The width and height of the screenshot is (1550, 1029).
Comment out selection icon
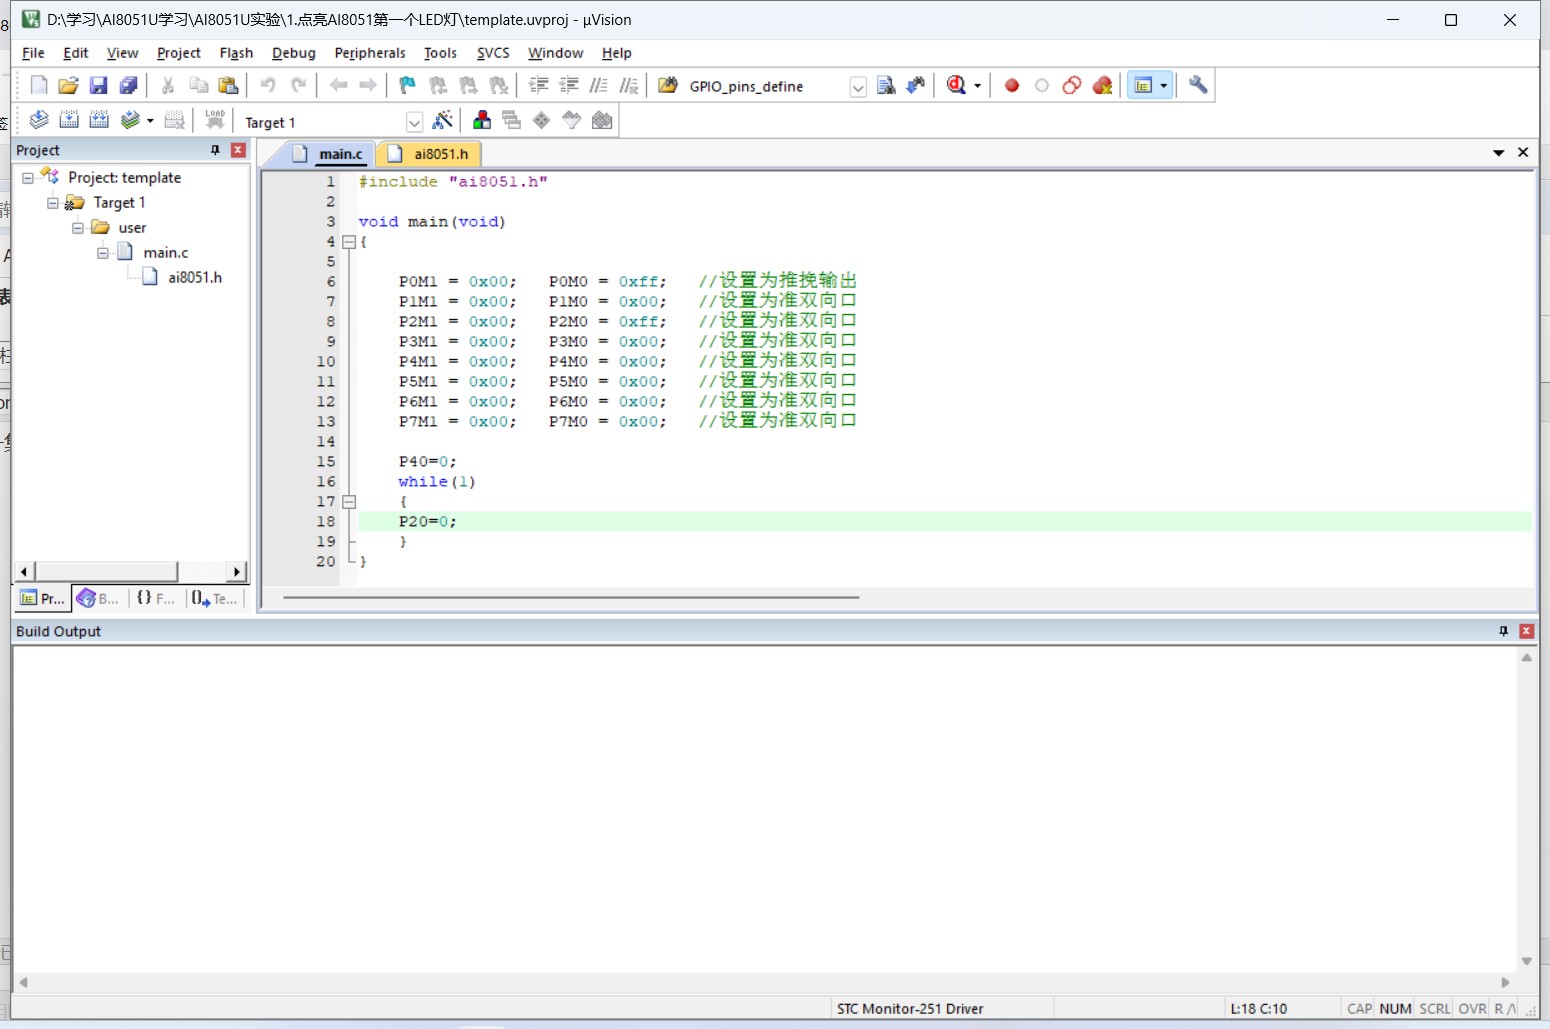coord(598,86)
